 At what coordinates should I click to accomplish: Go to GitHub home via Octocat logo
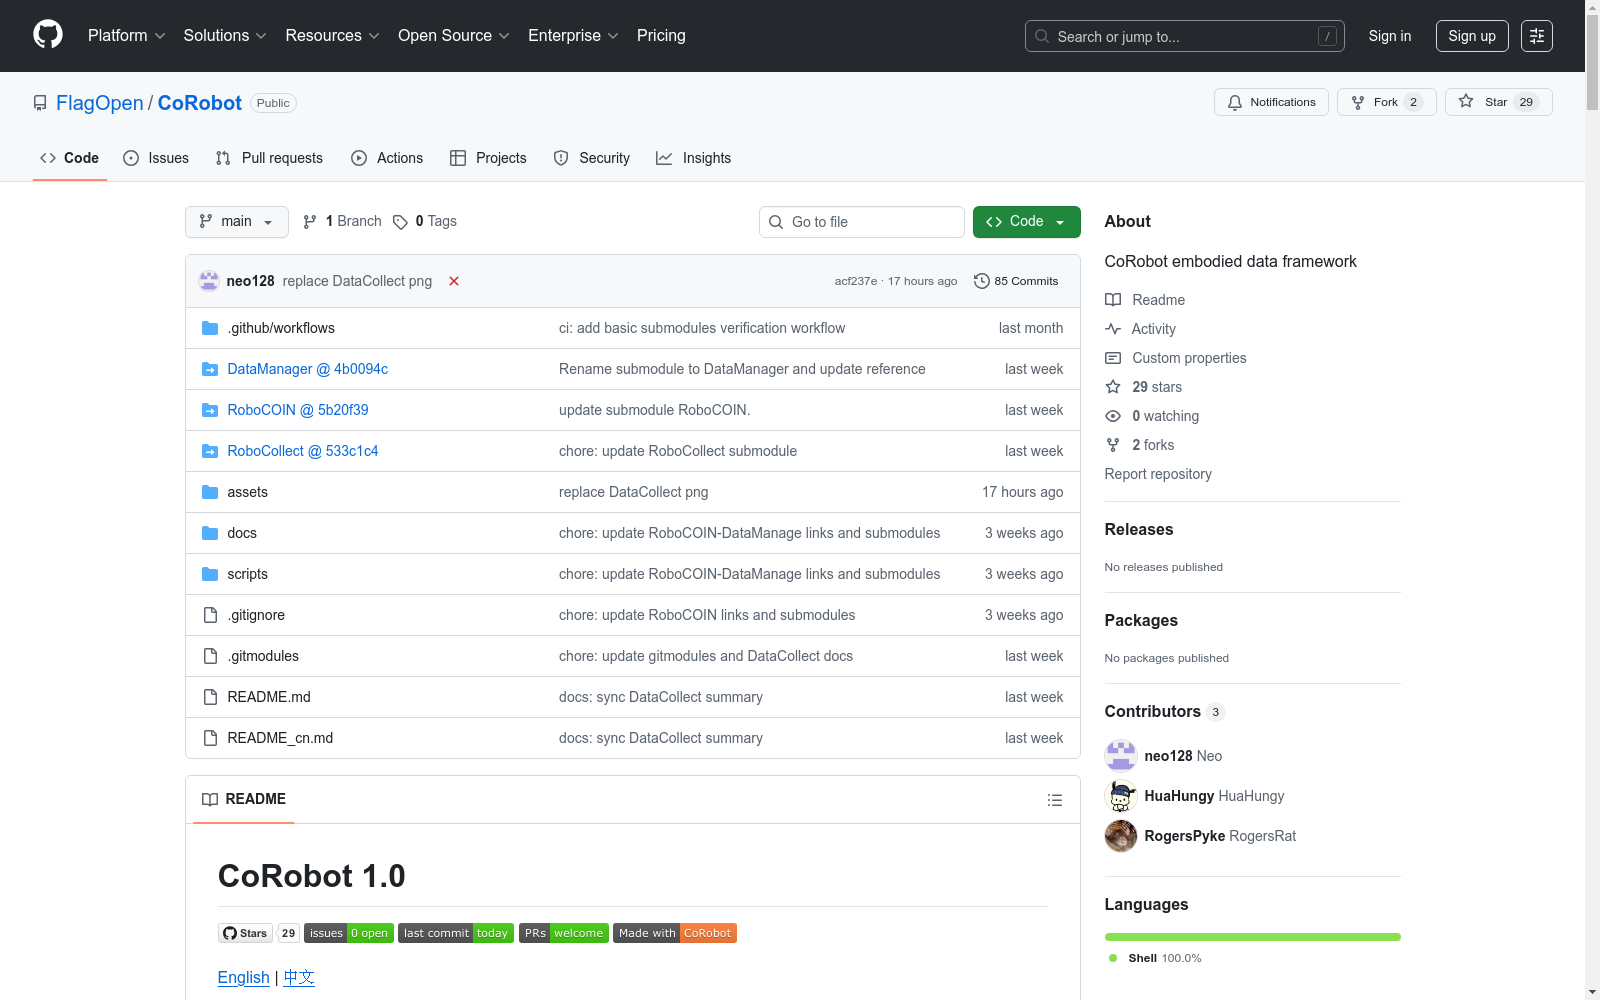pos(48,35)
